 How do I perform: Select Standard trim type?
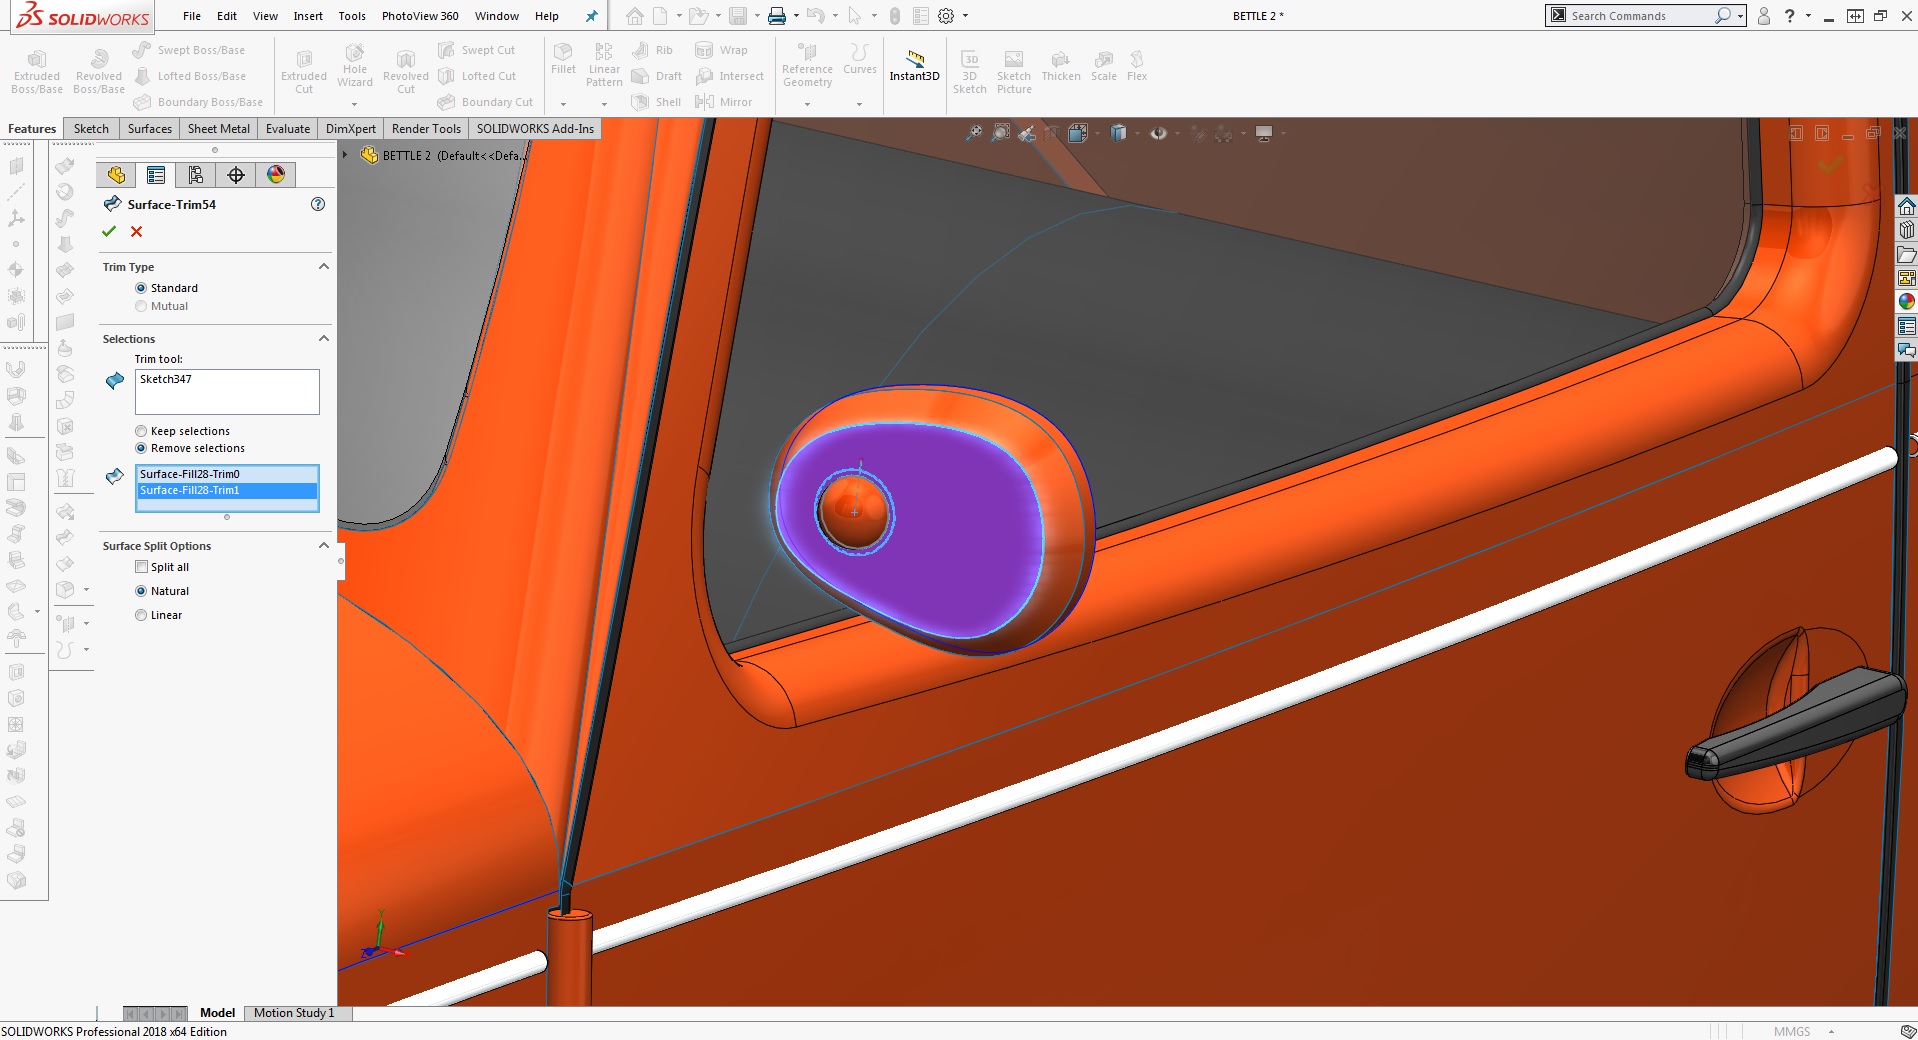141,288
